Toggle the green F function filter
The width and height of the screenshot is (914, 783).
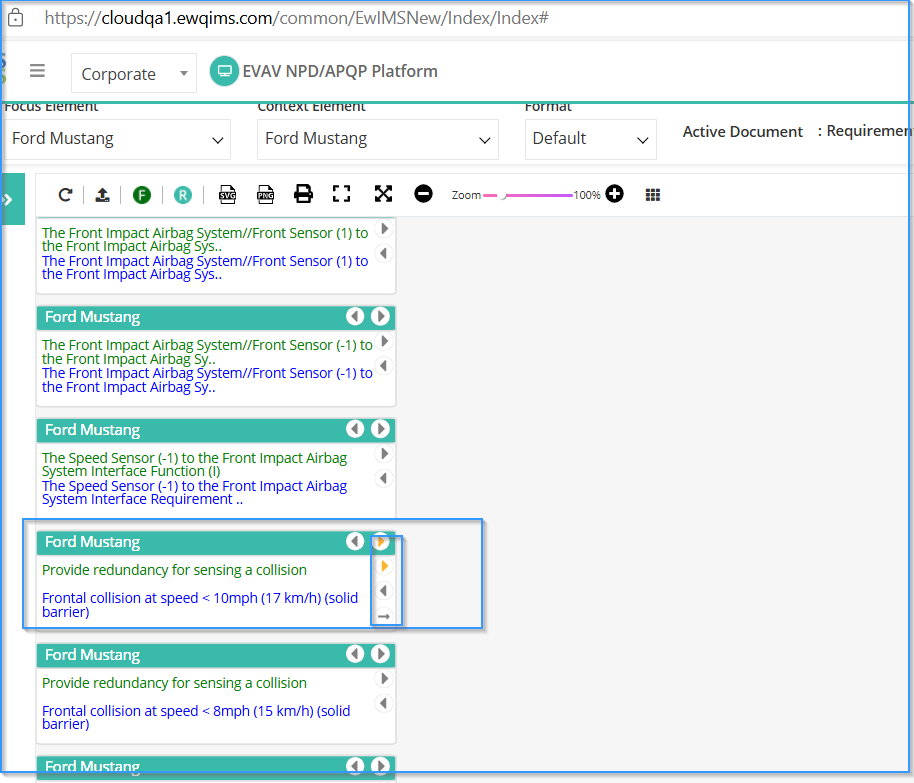click(142, 195)
